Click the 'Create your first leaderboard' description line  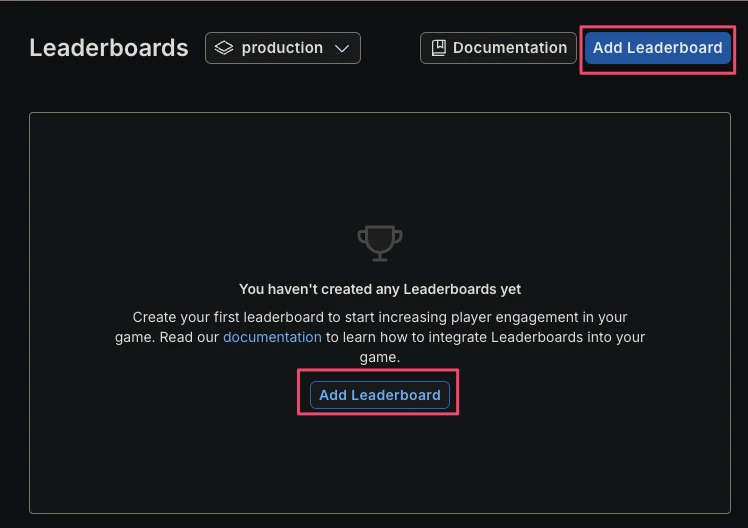click(x=380, y=317)
